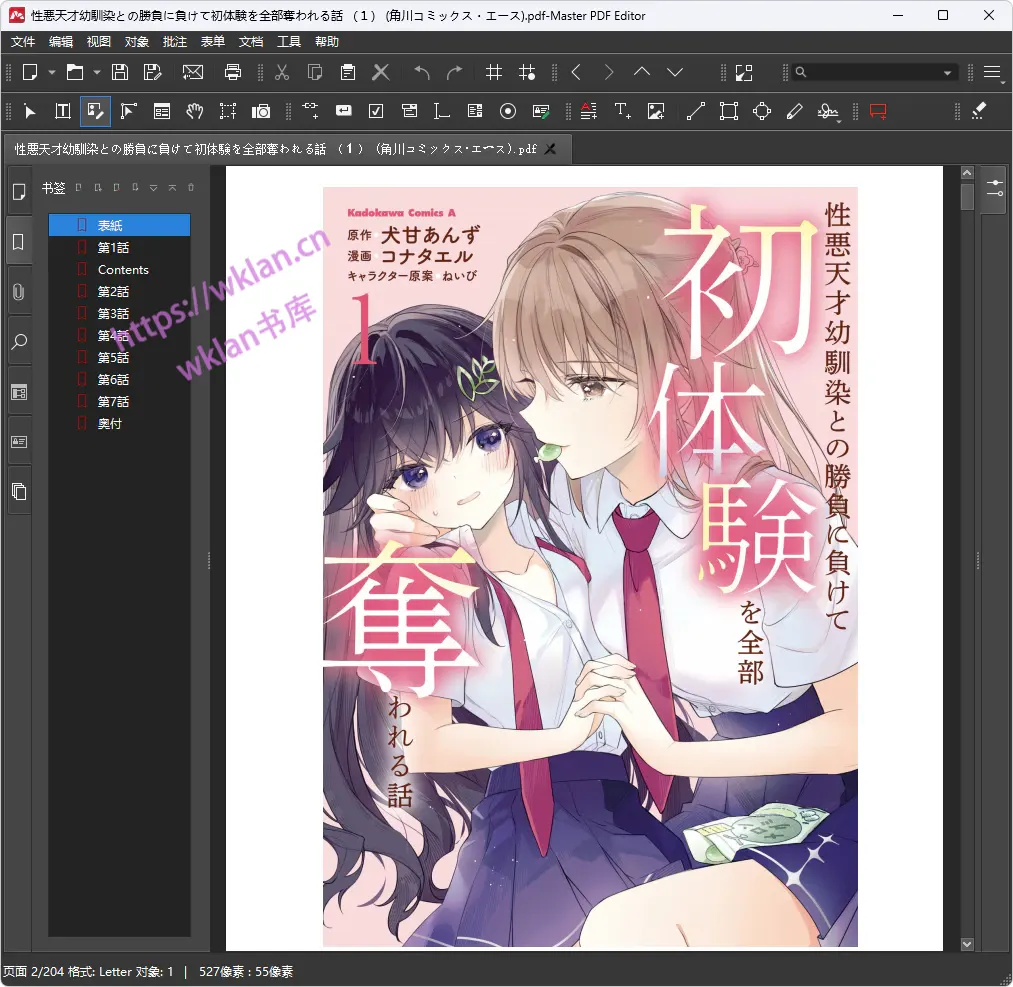
Task: Select the Eraser tool at toolbar end
Action: coord(979,111)
